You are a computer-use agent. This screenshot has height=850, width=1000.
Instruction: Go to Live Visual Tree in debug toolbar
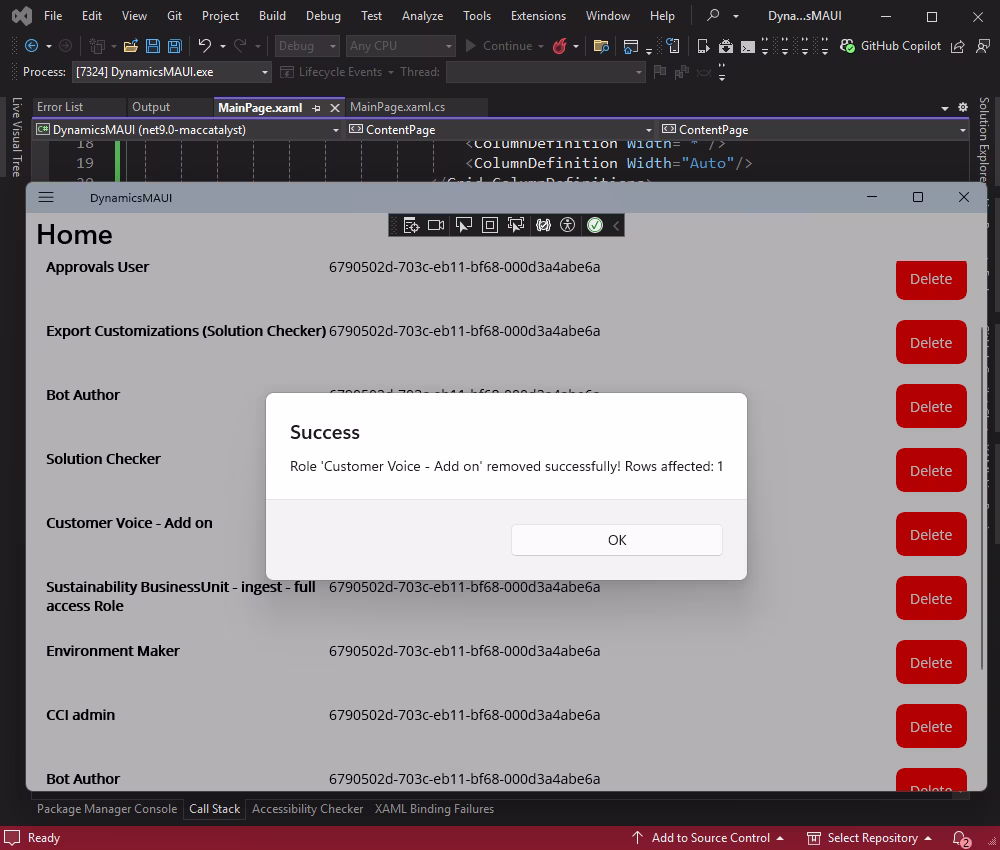click(x=411, y=225)
